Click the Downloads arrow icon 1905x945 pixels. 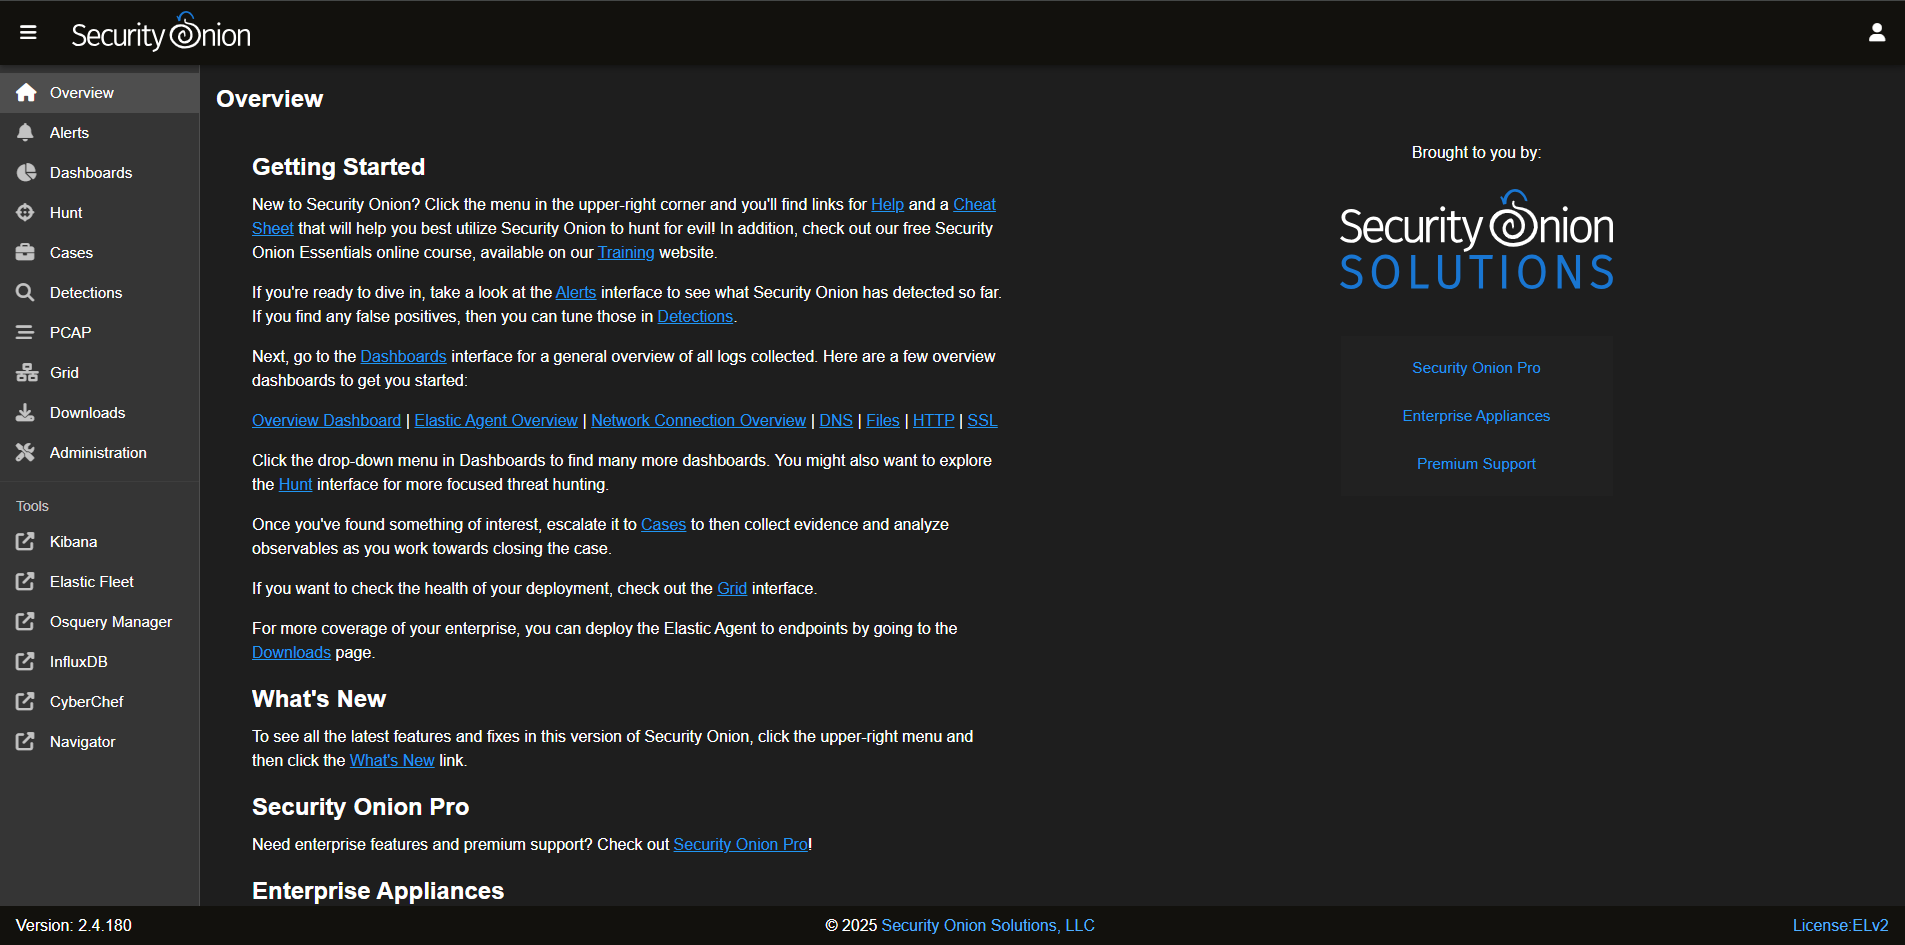click(25, 412)
